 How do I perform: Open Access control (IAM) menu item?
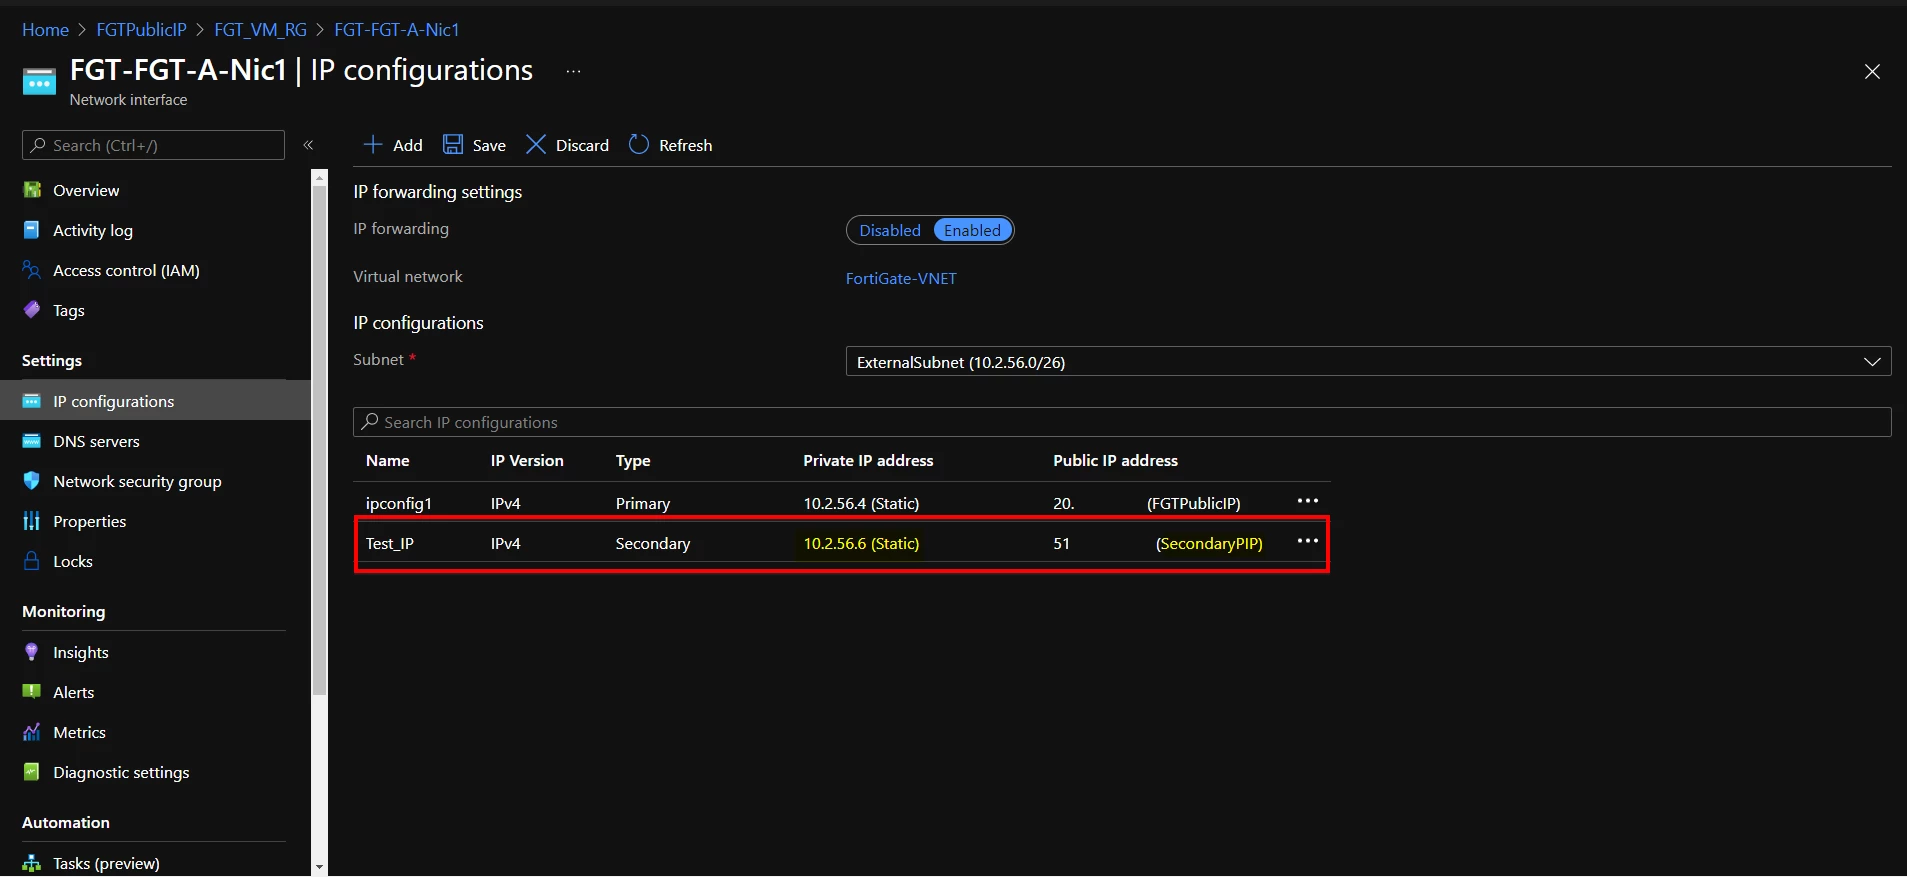tap(126, 270)
